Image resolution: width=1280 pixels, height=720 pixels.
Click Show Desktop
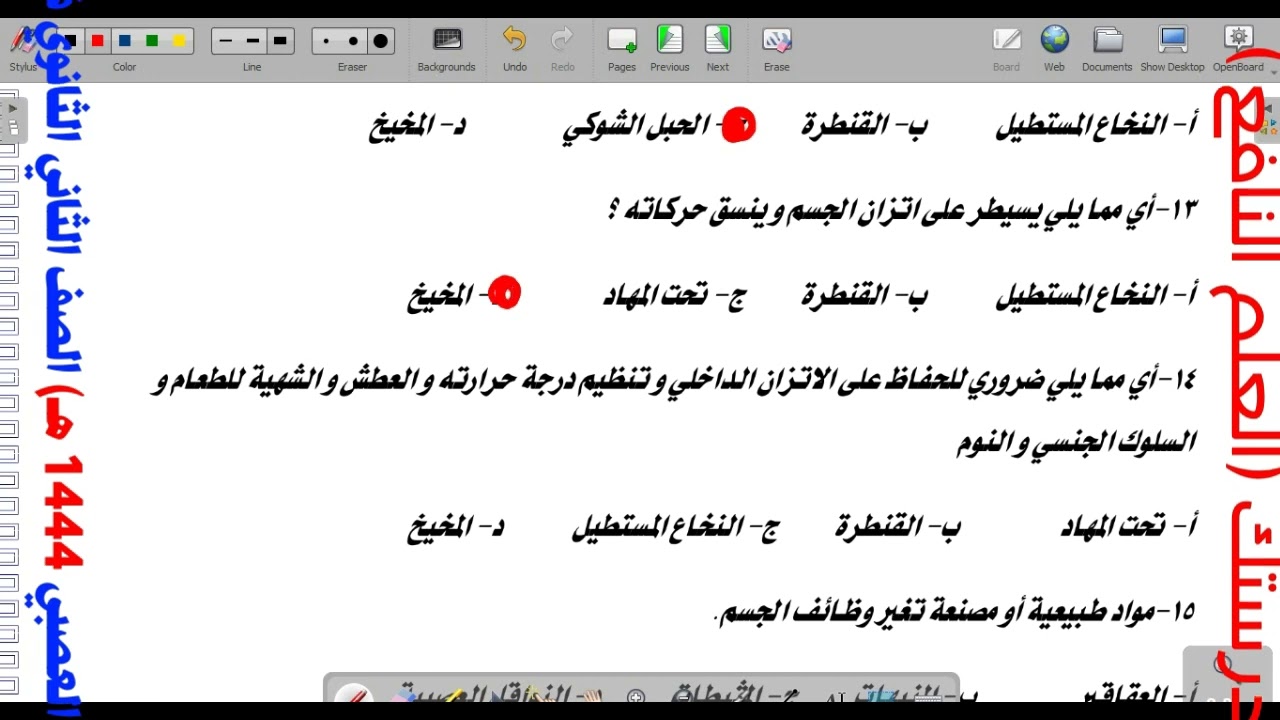[1172, 49]
